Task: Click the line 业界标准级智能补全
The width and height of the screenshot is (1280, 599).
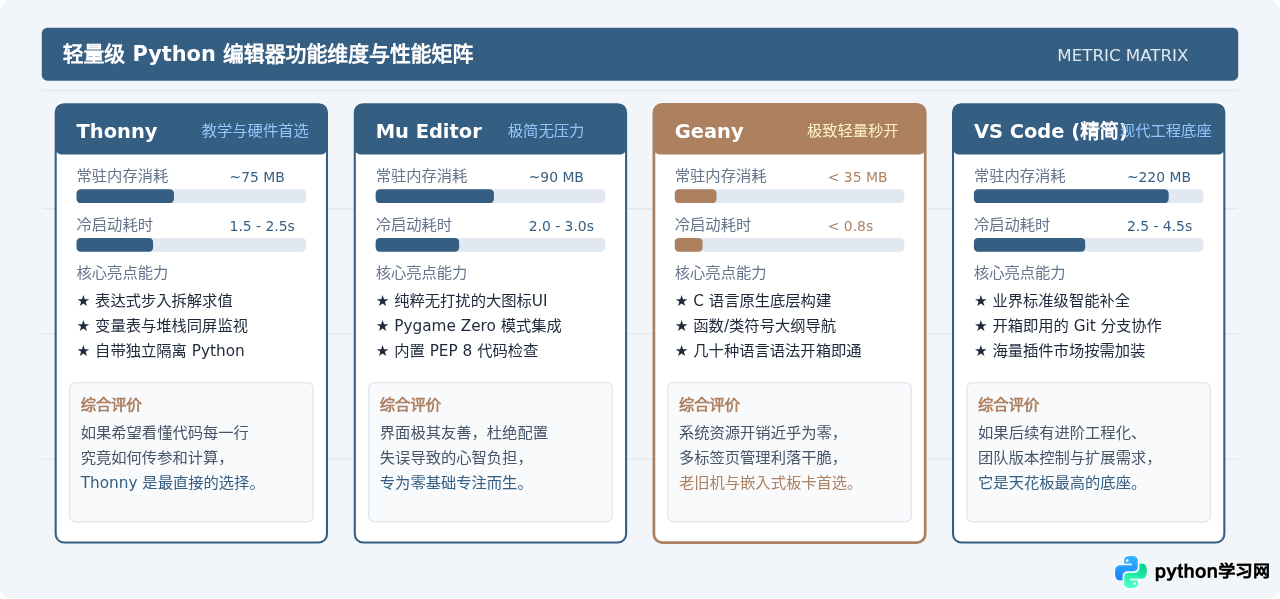Action: [1052, 300]
